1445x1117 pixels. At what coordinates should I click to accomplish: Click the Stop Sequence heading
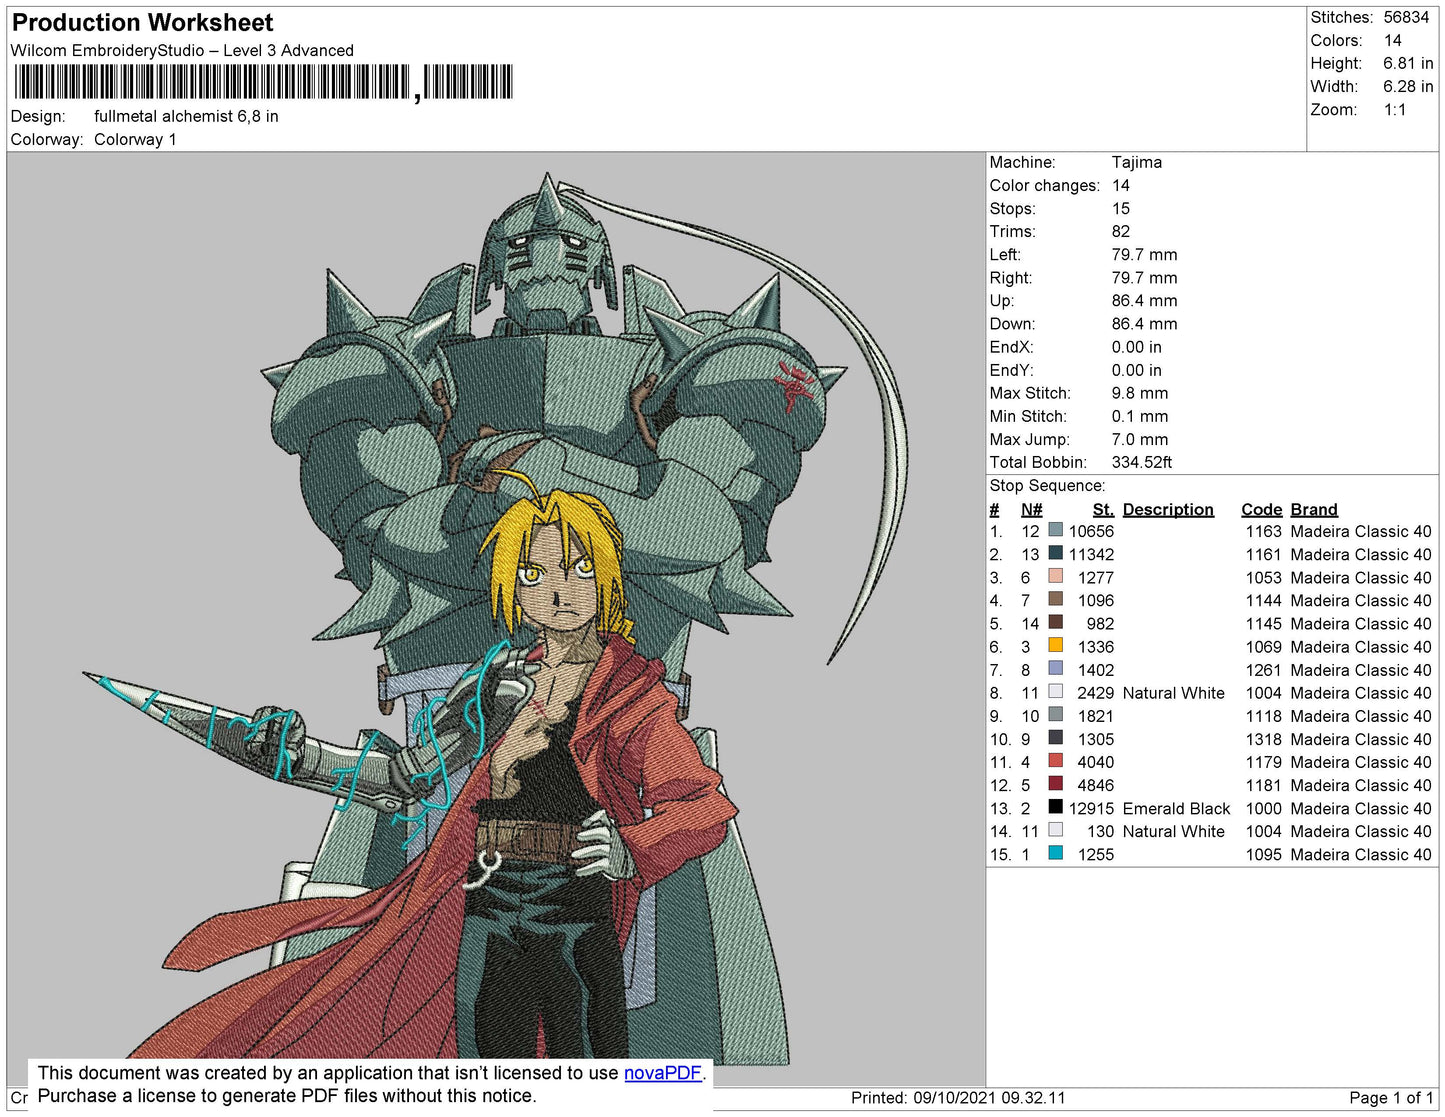[x=1047, y=486]
